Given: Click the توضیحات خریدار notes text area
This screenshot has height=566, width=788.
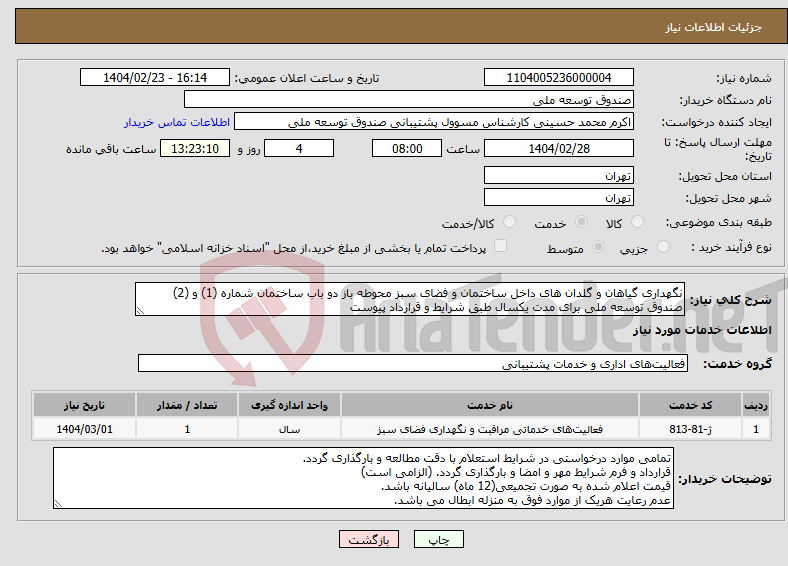Looking at the screenshot, I should 363,479.
